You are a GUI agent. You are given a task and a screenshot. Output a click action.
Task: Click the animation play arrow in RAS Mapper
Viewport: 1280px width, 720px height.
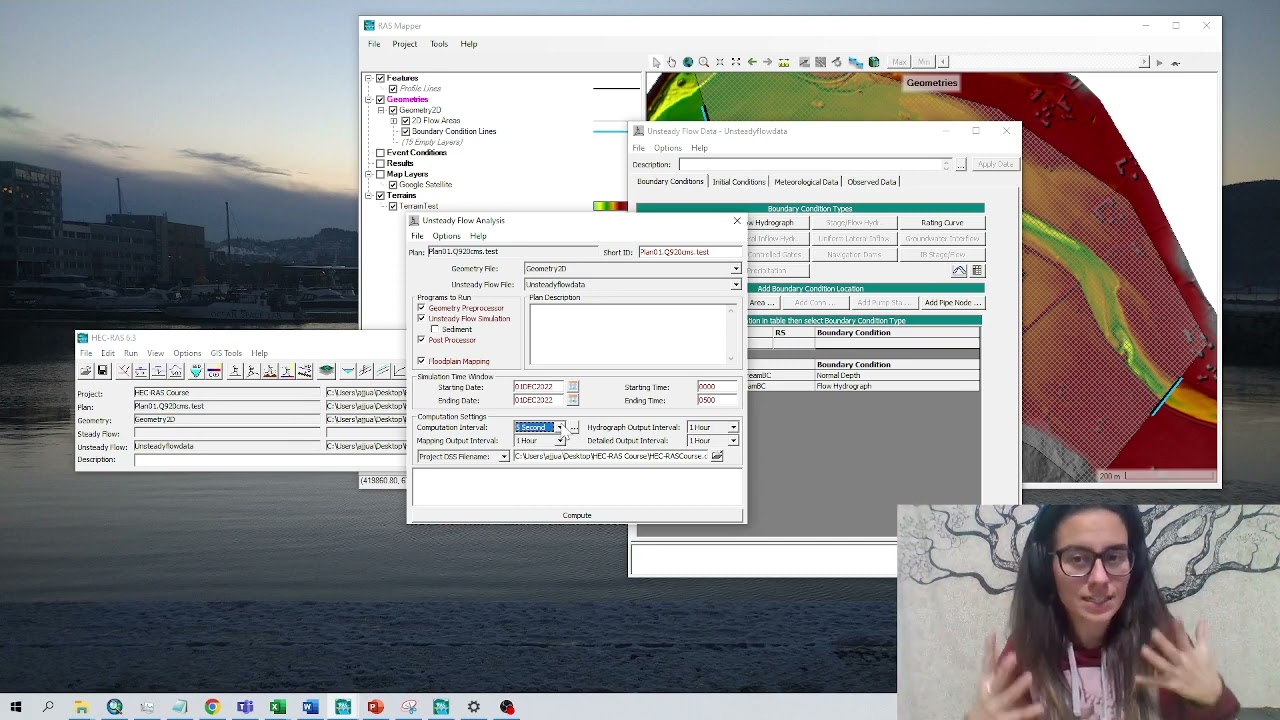click(x=1159, y=63)
